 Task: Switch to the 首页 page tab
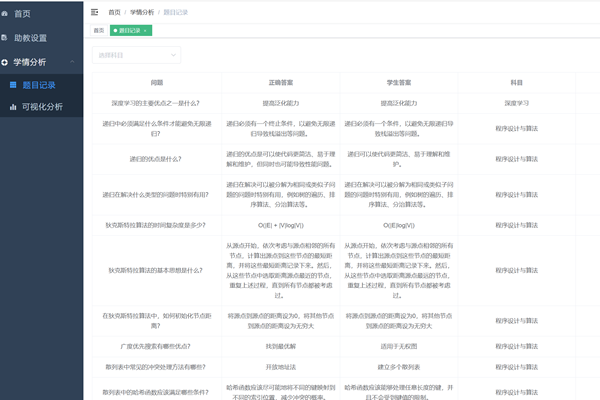99,31
